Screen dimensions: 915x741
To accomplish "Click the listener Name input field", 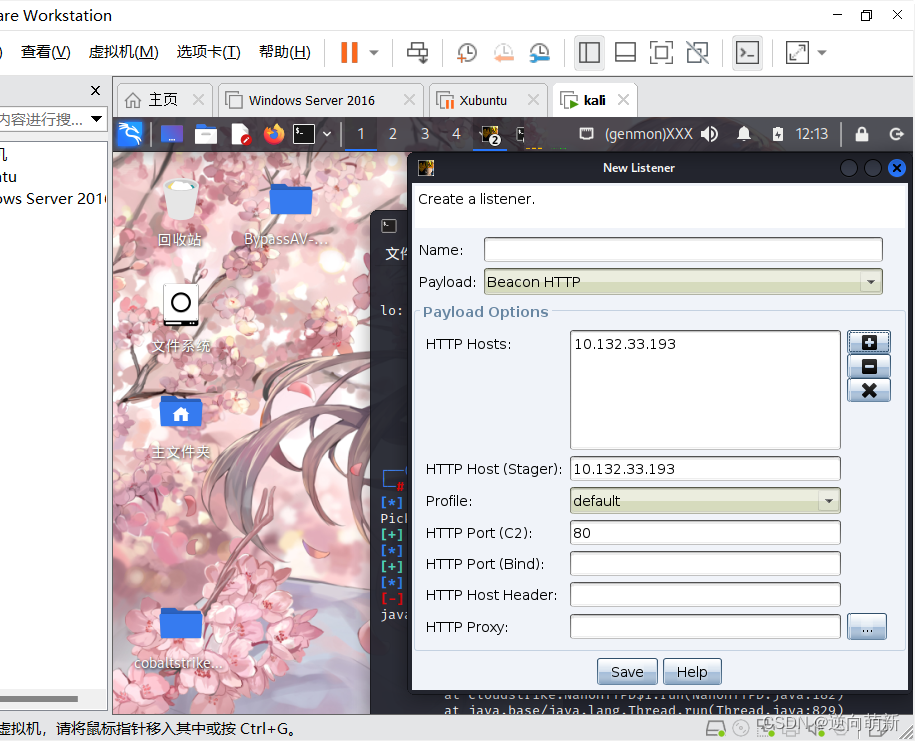I will click(683, 250).
